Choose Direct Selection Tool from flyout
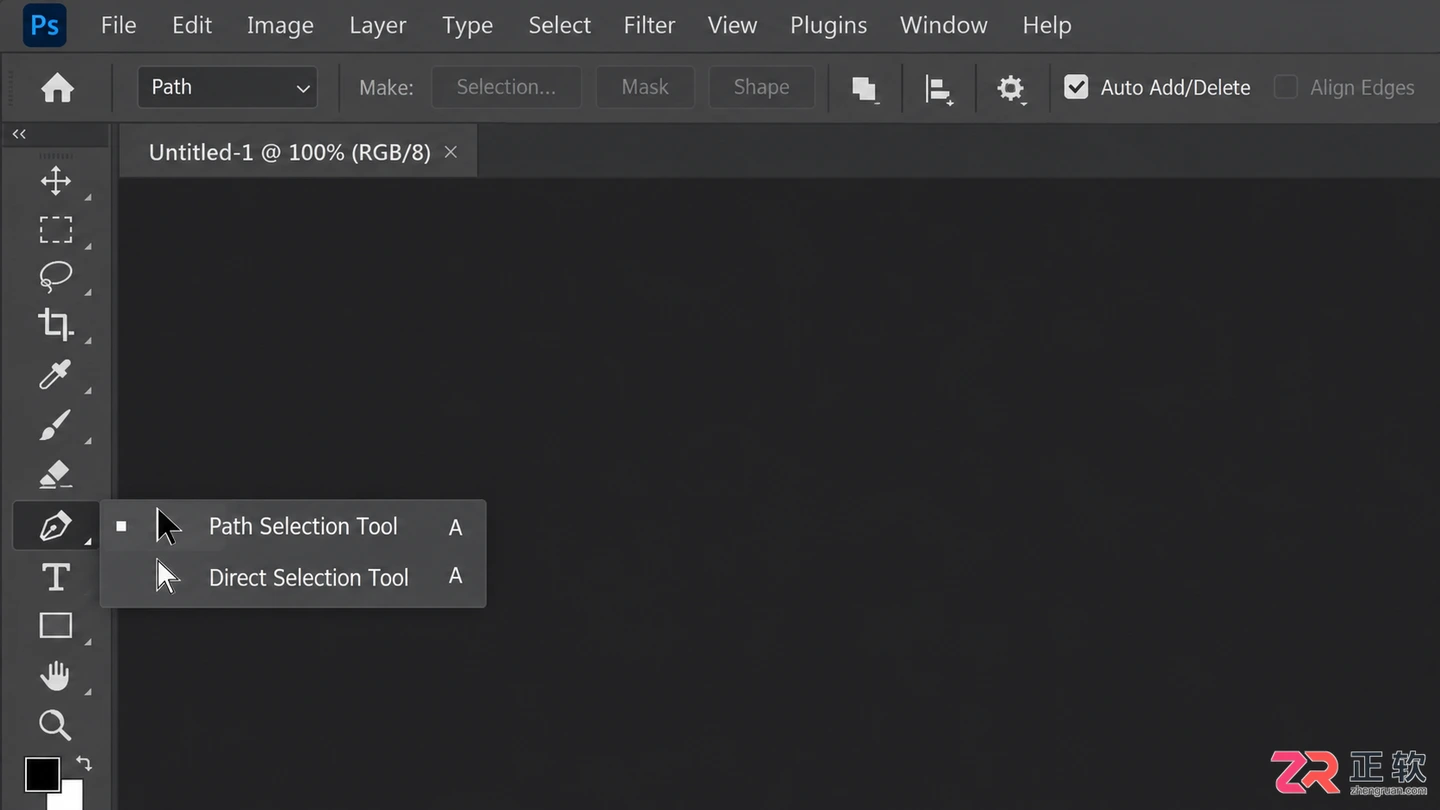Viewport: 1440px width, 810px height. [293, 577]
